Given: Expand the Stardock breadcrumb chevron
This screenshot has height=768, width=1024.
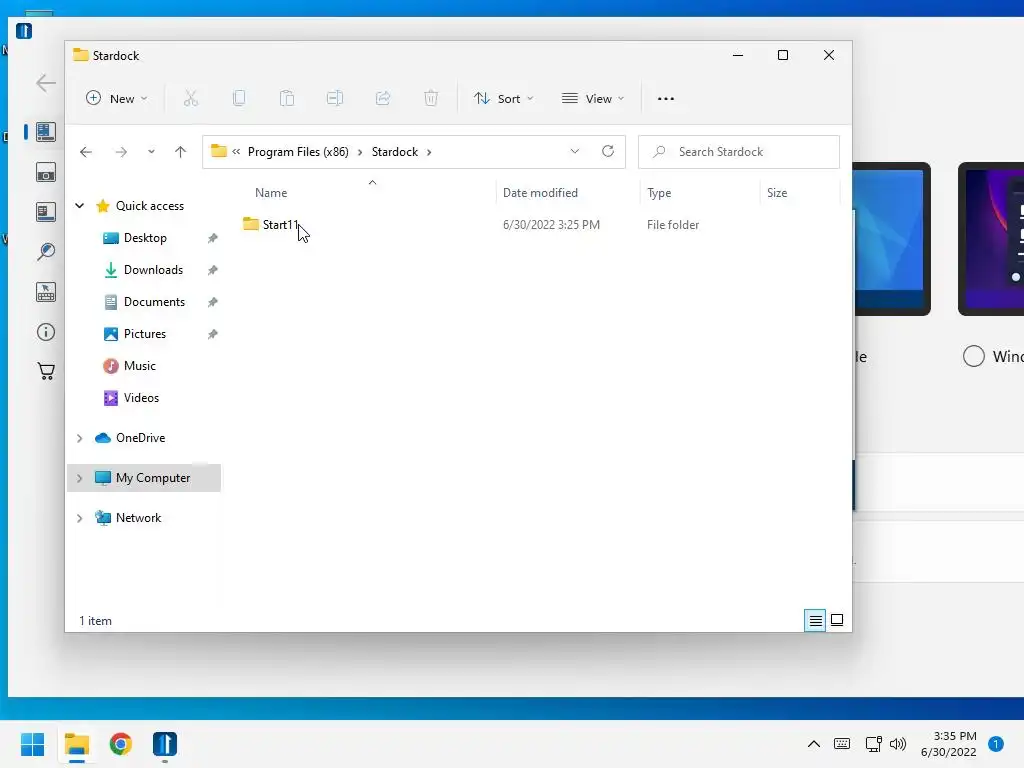Looking at the screenshot, I should (429, 152).
